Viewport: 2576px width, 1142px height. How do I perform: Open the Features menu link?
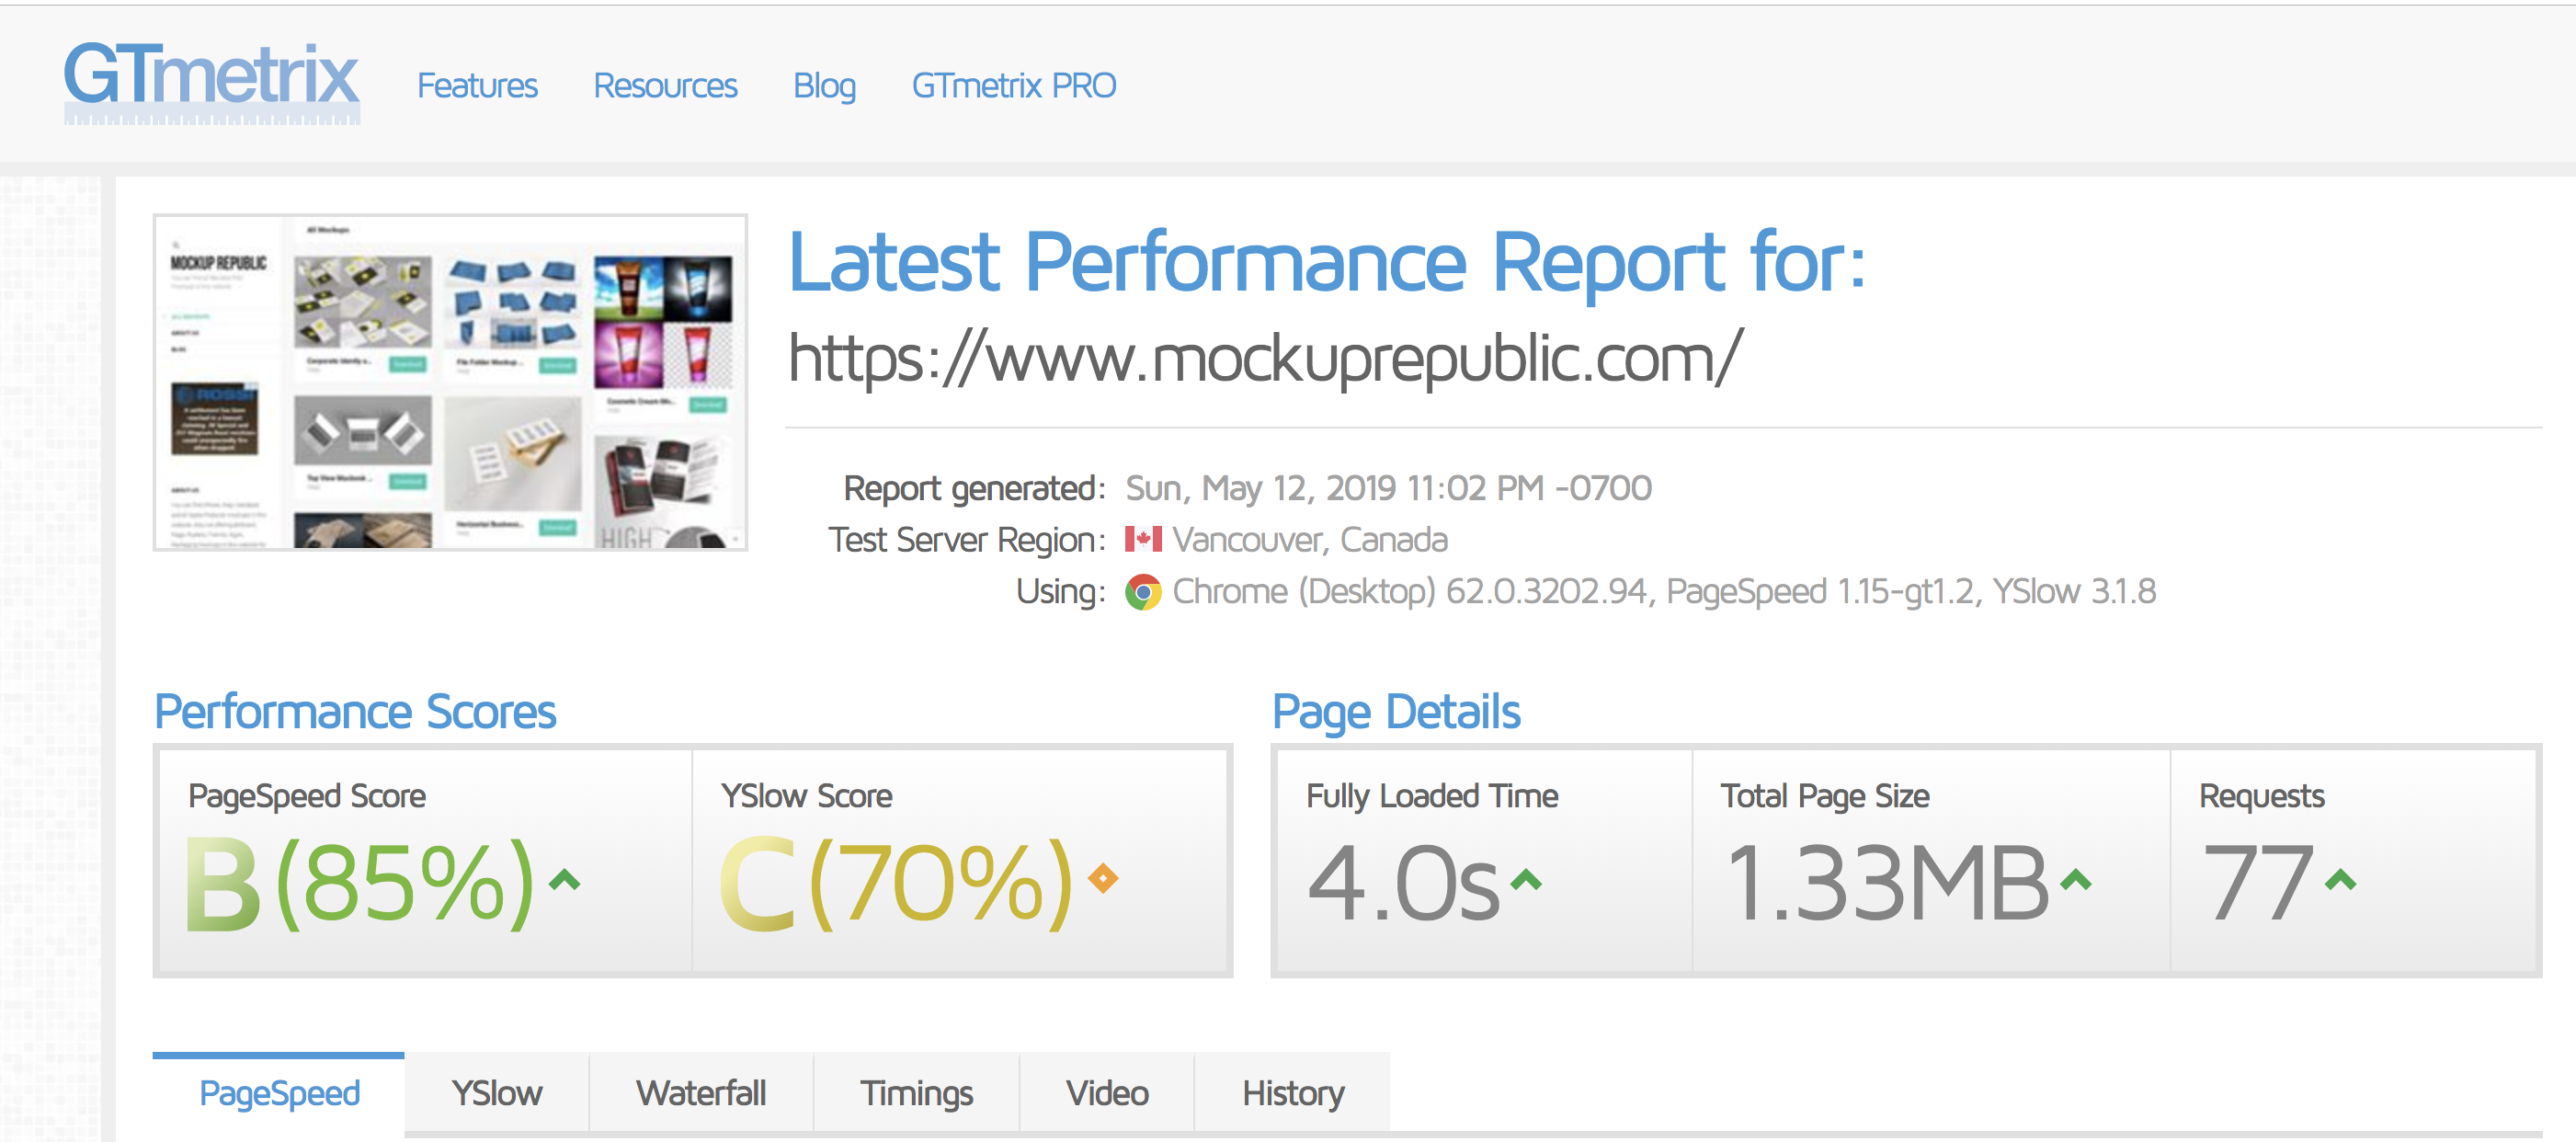[477, 86]
